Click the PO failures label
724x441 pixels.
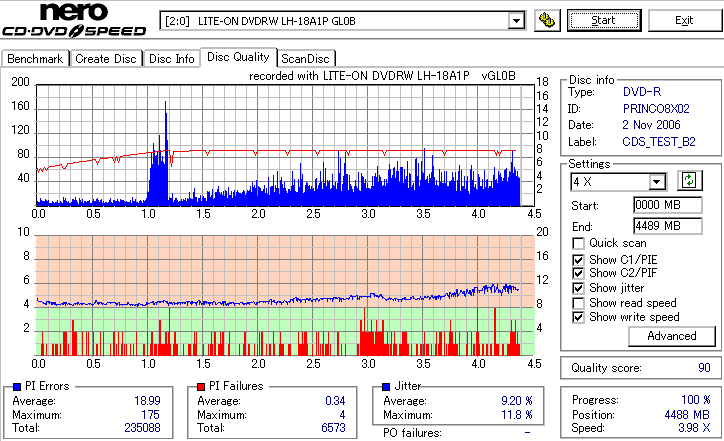coord(412,433)
